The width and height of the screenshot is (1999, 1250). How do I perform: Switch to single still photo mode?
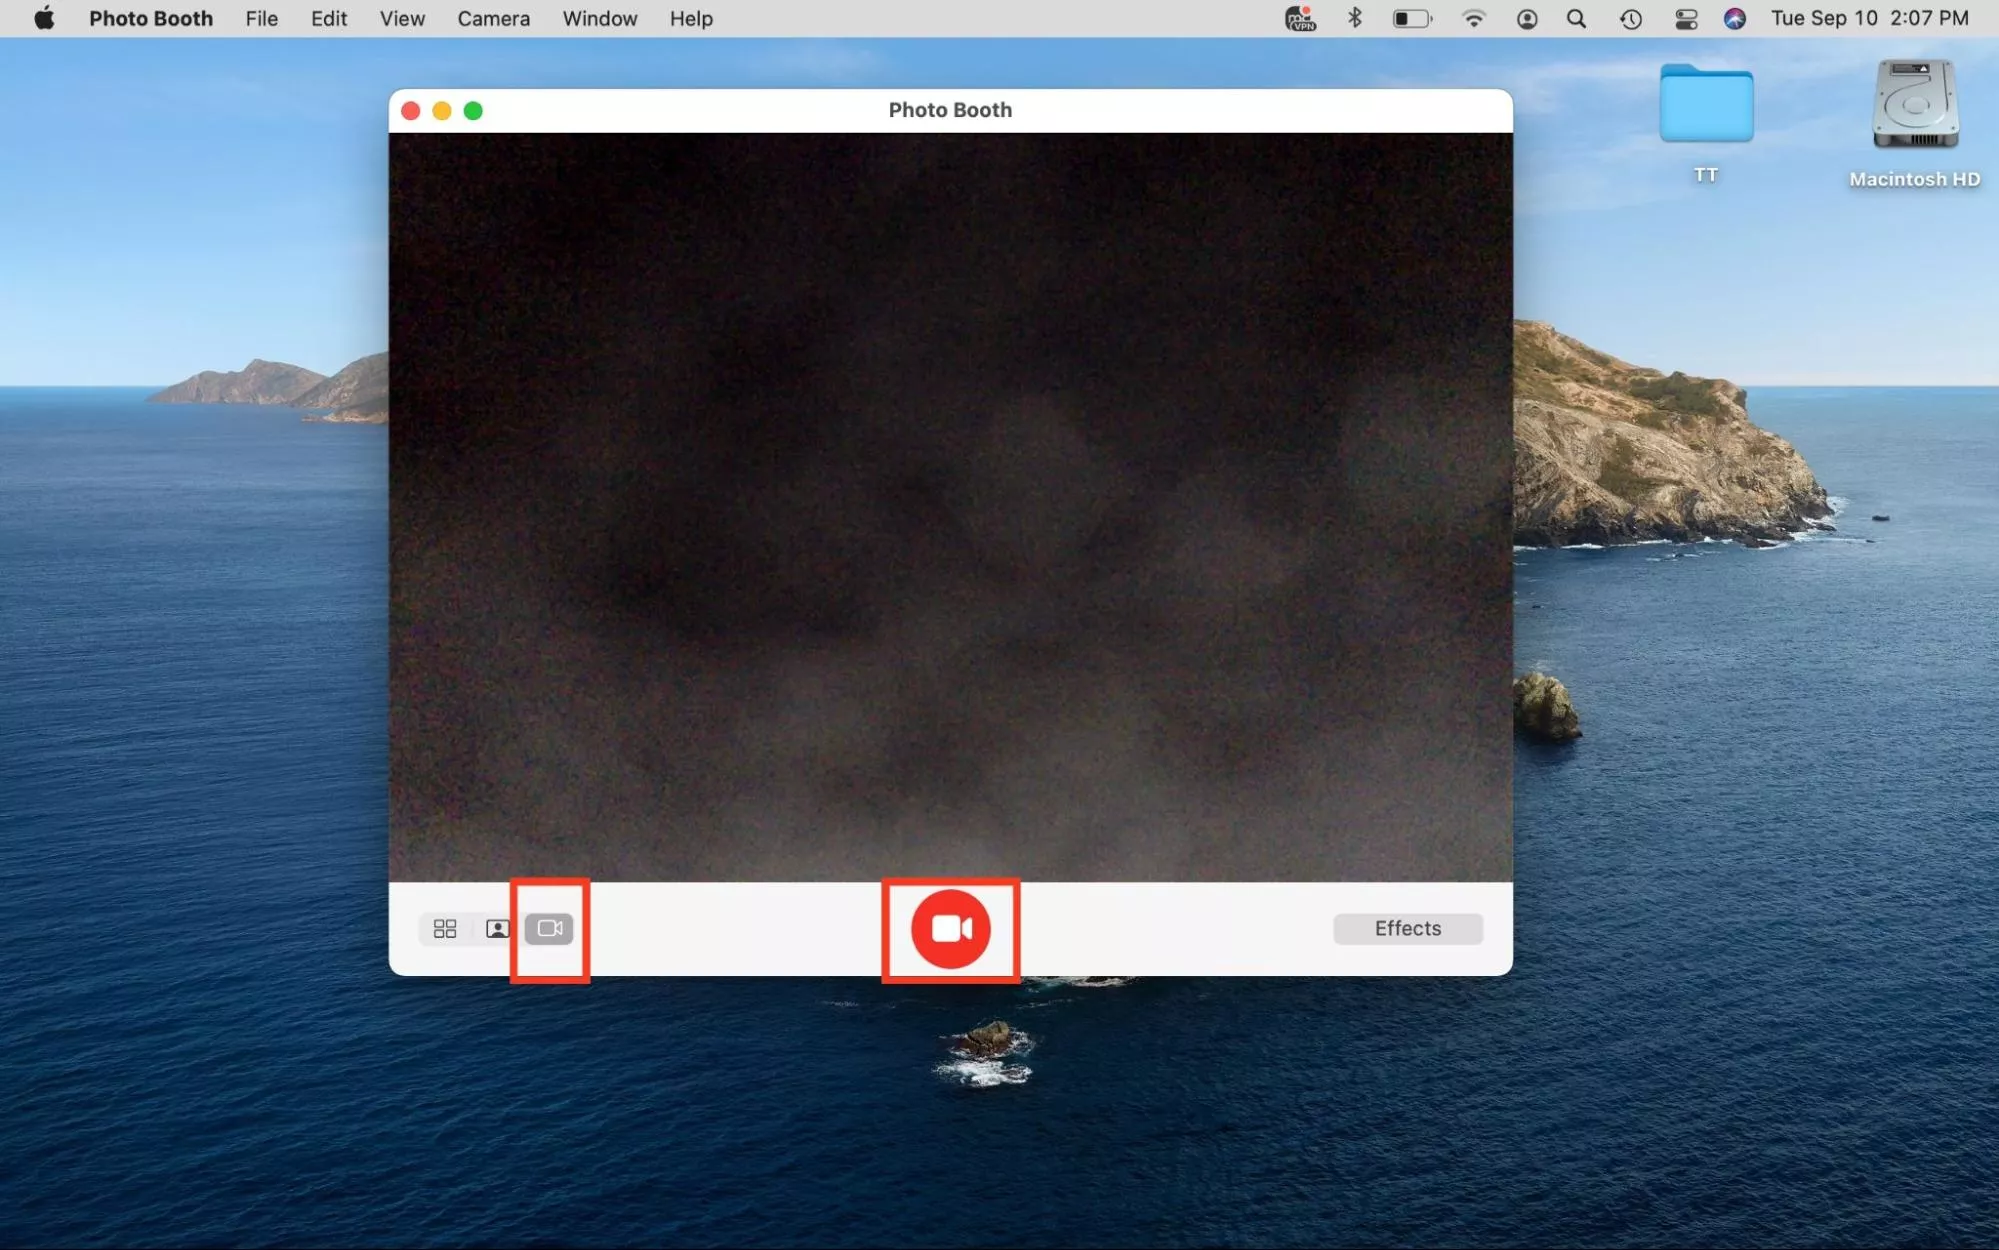[497, 929]
